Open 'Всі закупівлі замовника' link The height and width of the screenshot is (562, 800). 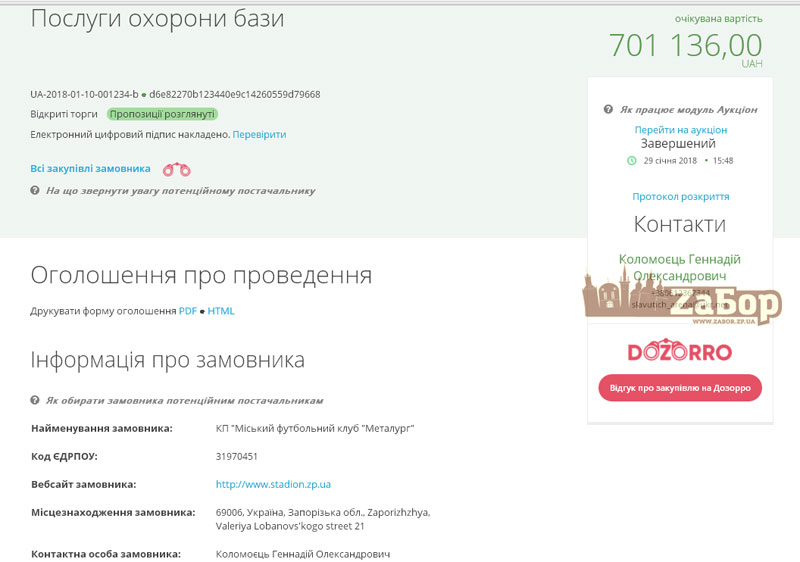90,169
